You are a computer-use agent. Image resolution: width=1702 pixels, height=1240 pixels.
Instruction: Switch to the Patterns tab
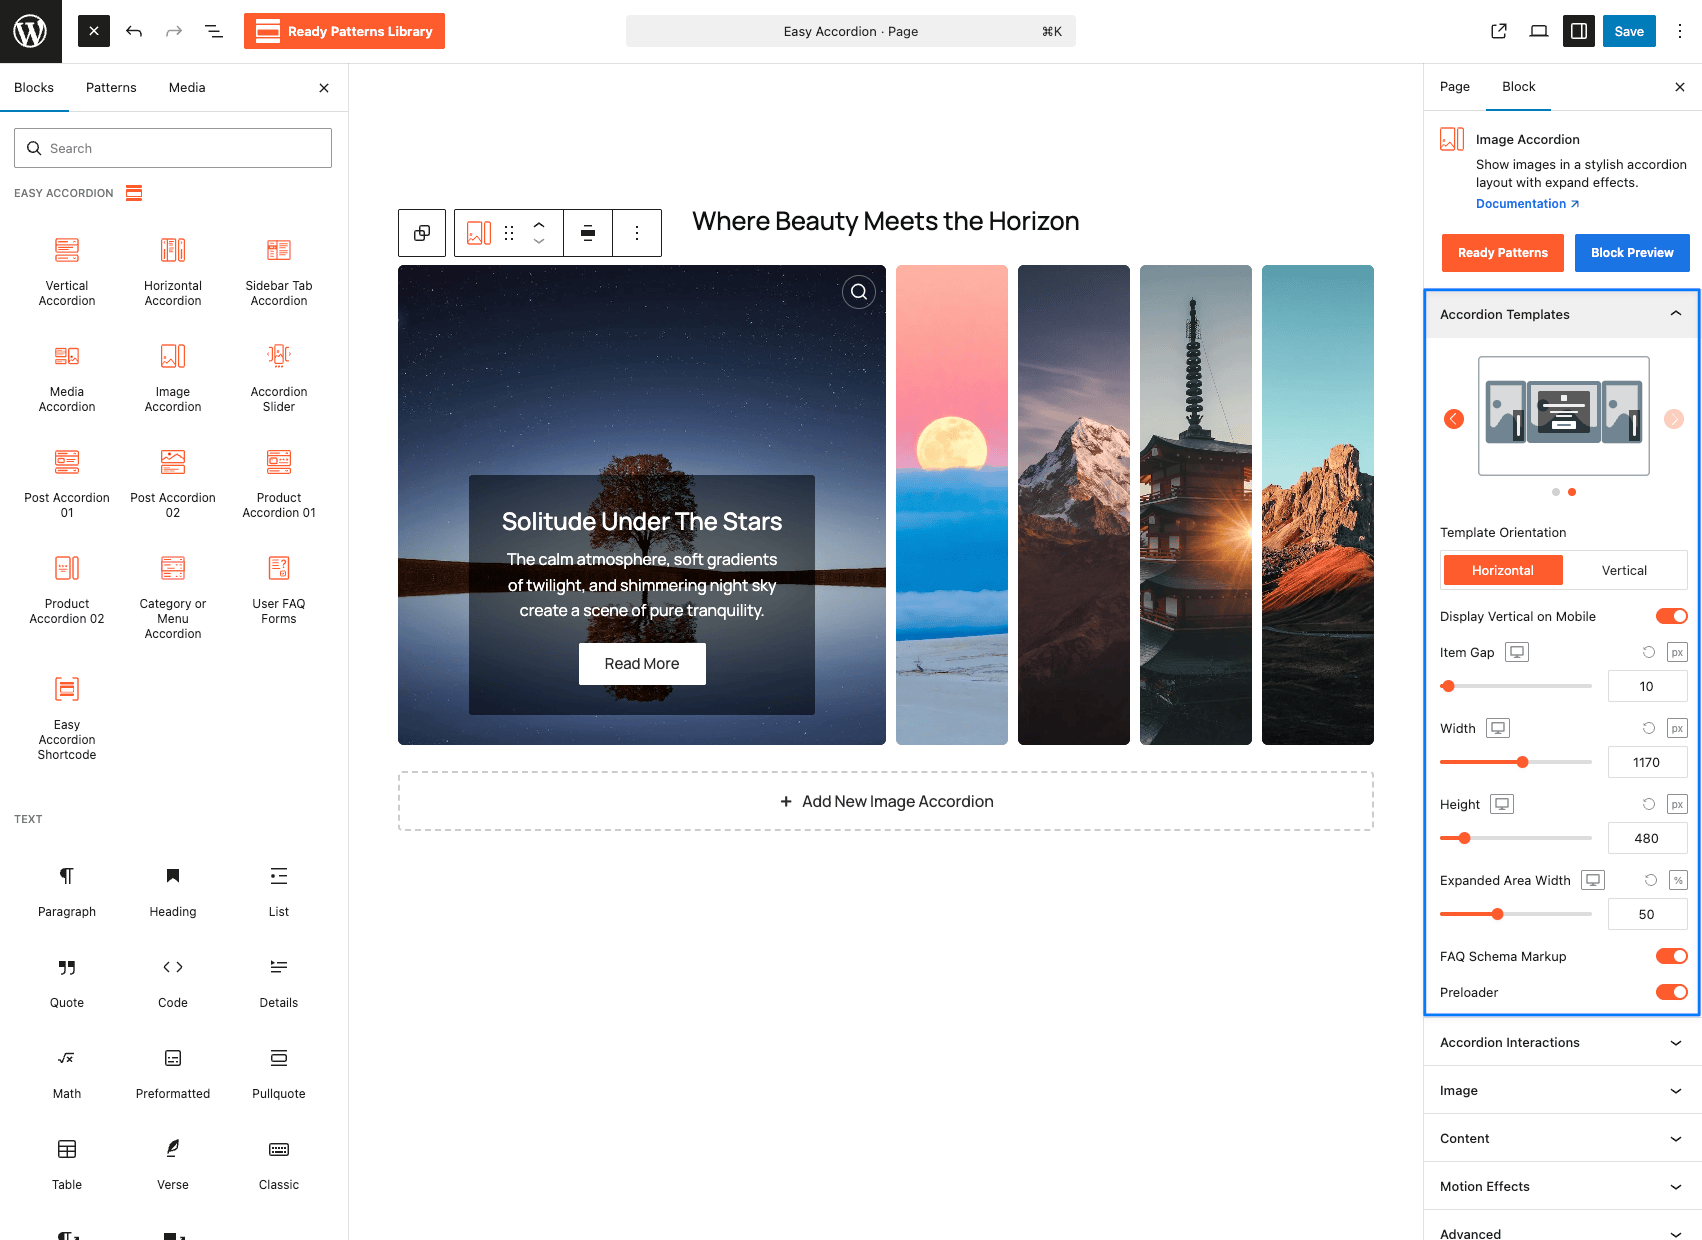pos(111,88)
